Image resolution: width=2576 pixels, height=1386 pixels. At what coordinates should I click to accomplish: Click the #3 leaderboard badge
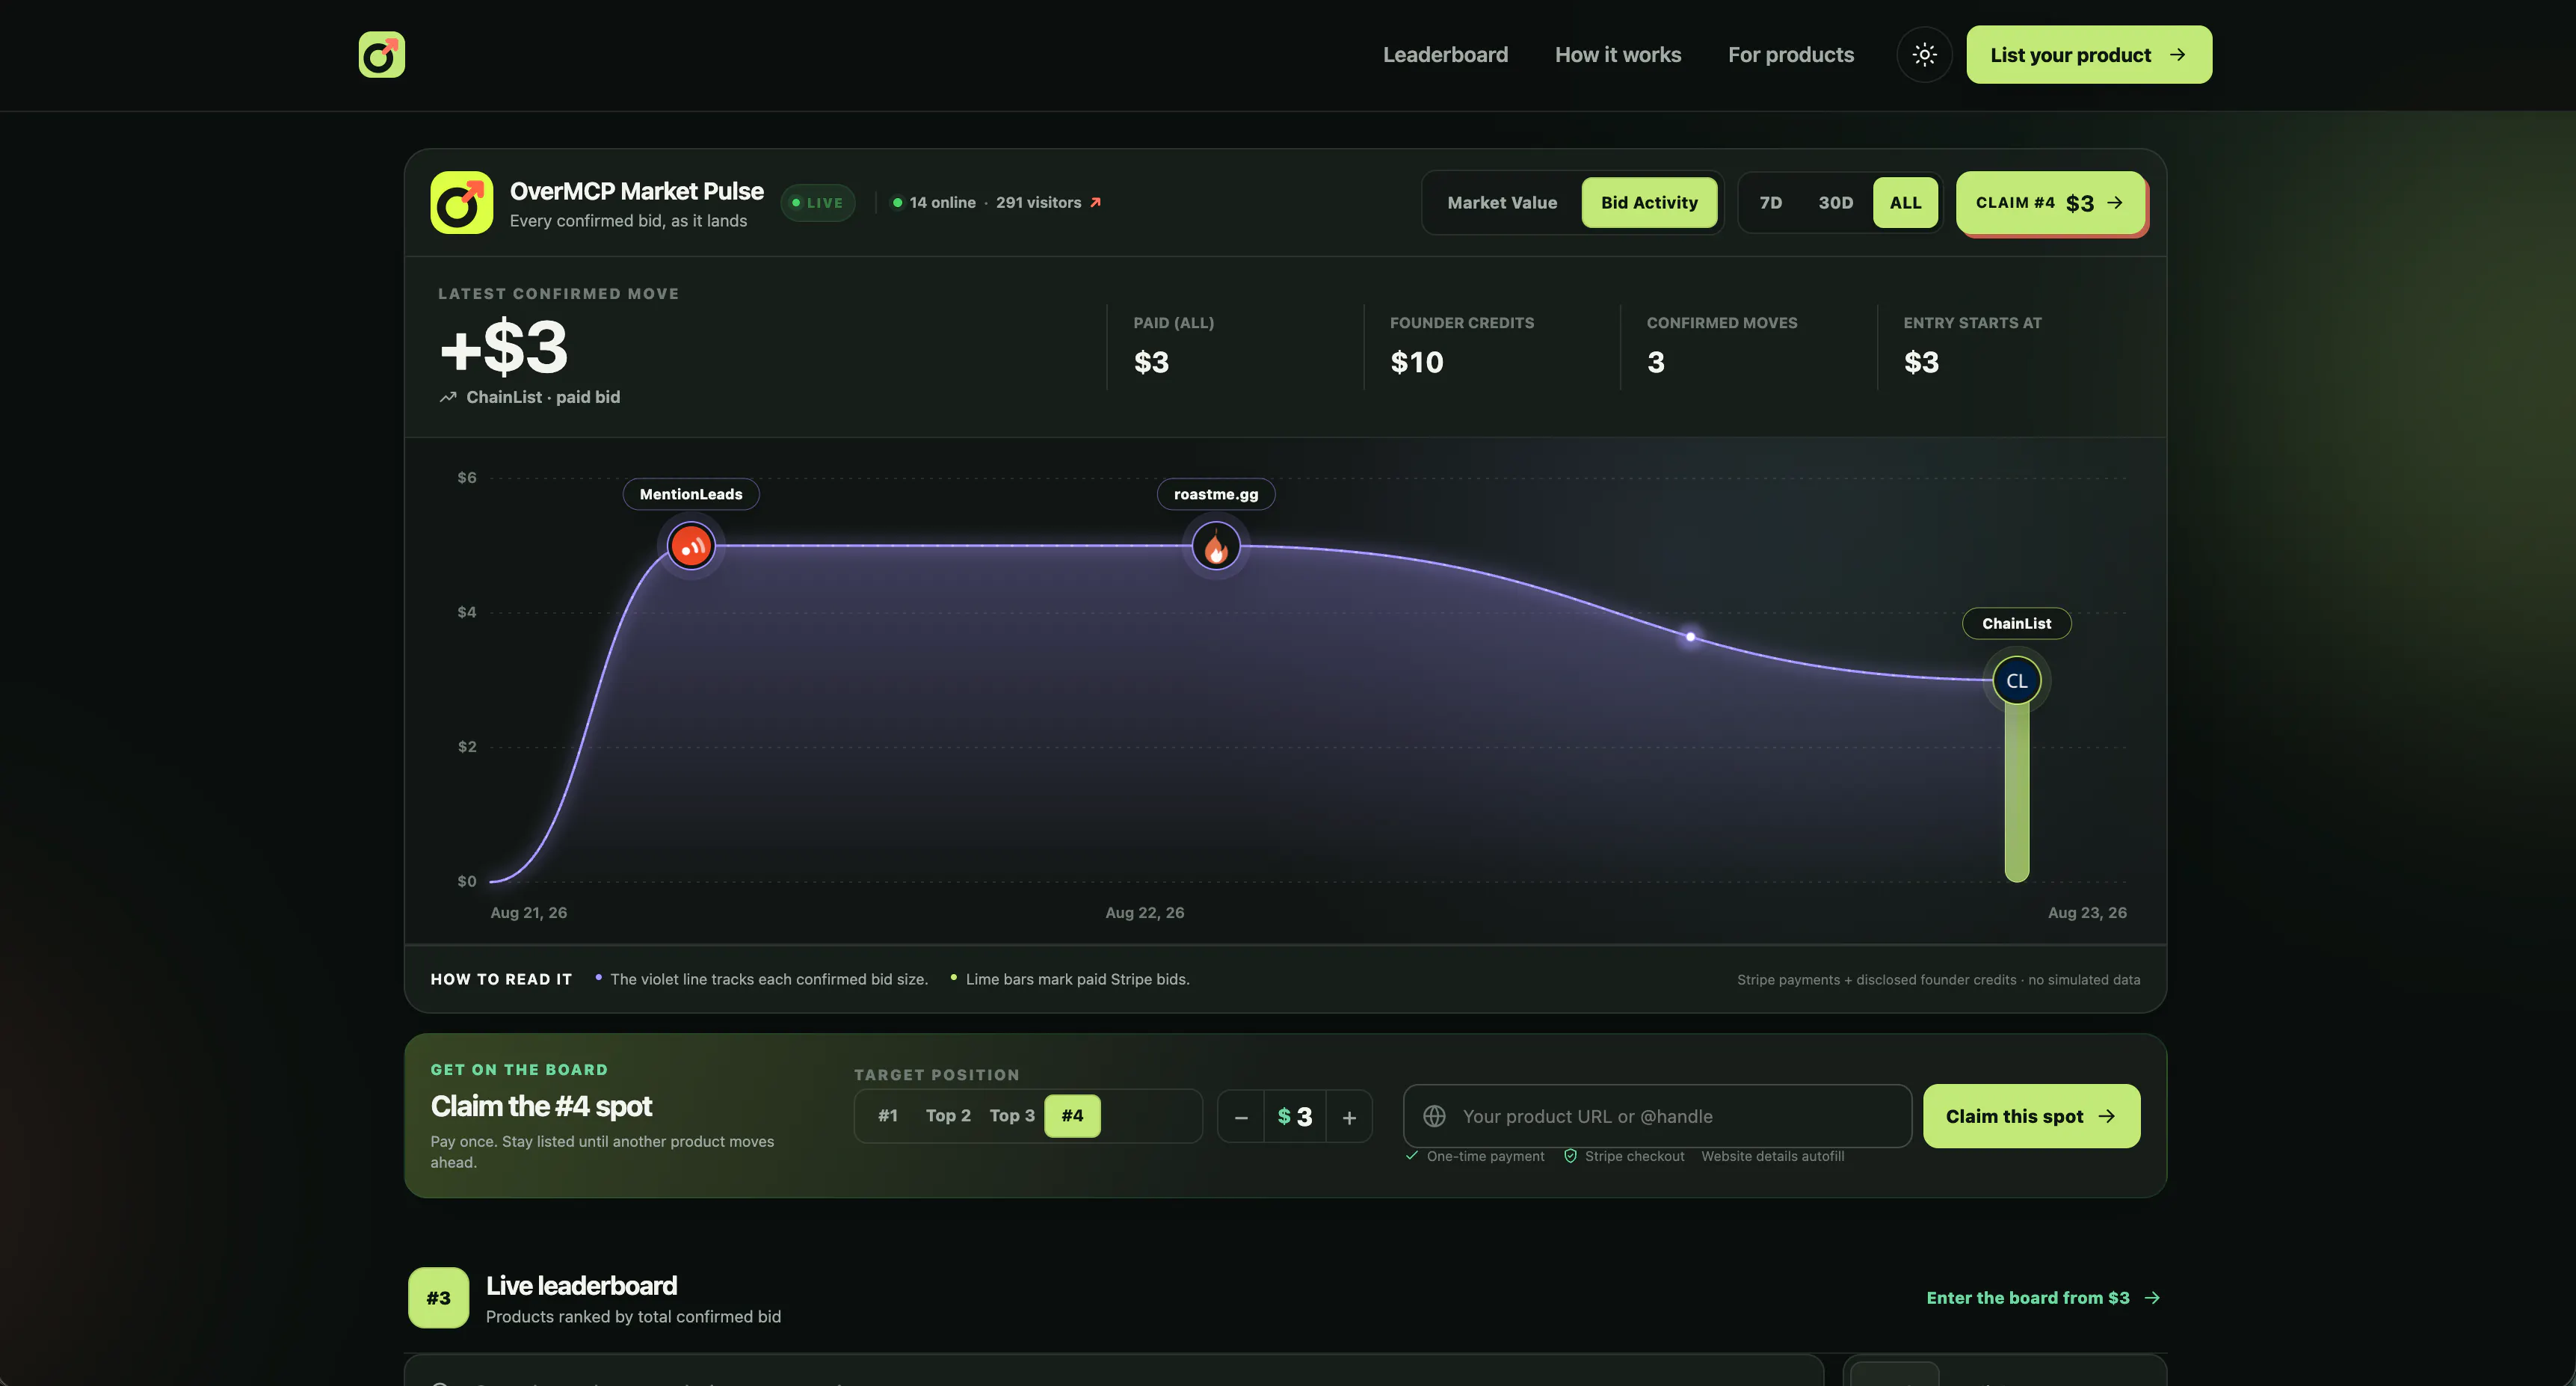(438, 1298)
